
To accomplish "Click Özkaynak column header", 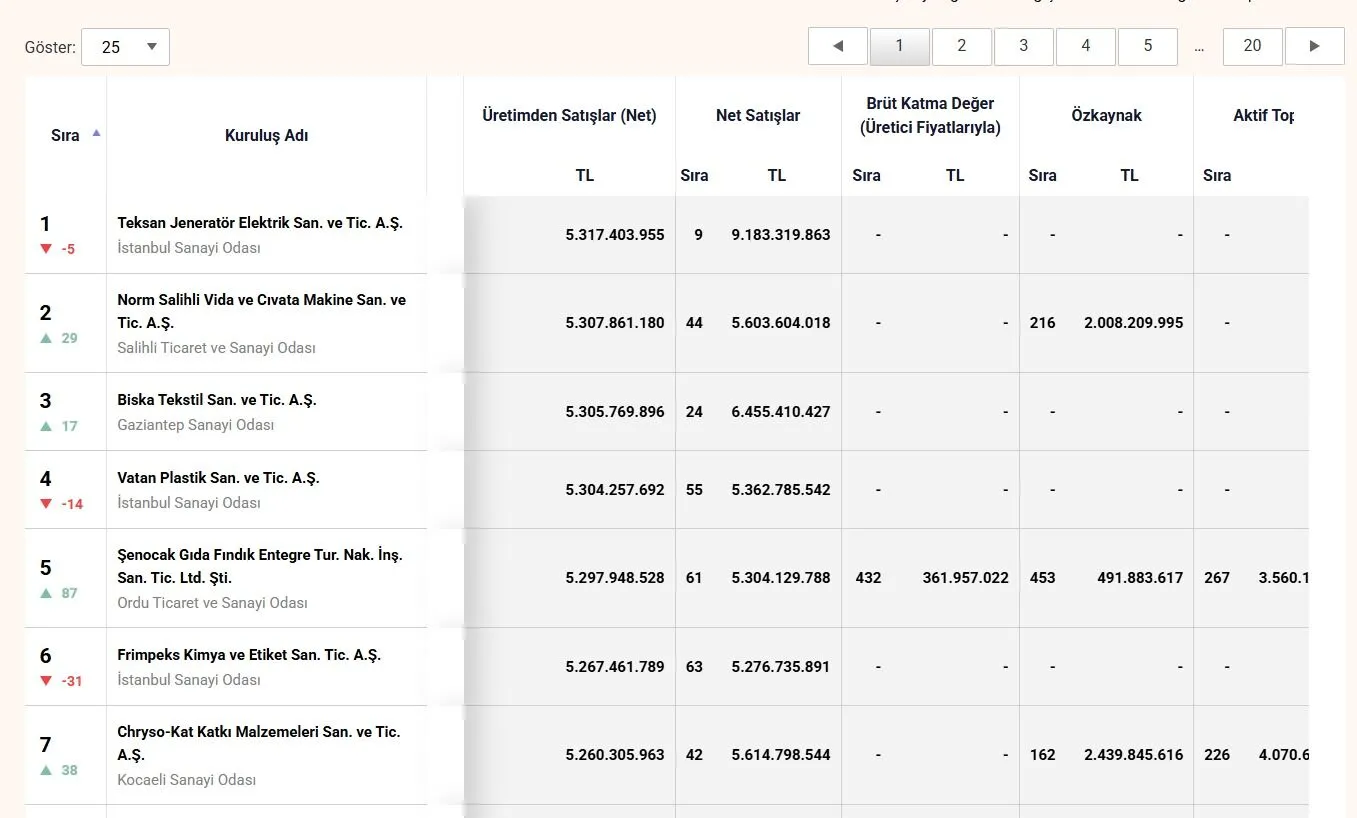I will [x=1106, y=116].
